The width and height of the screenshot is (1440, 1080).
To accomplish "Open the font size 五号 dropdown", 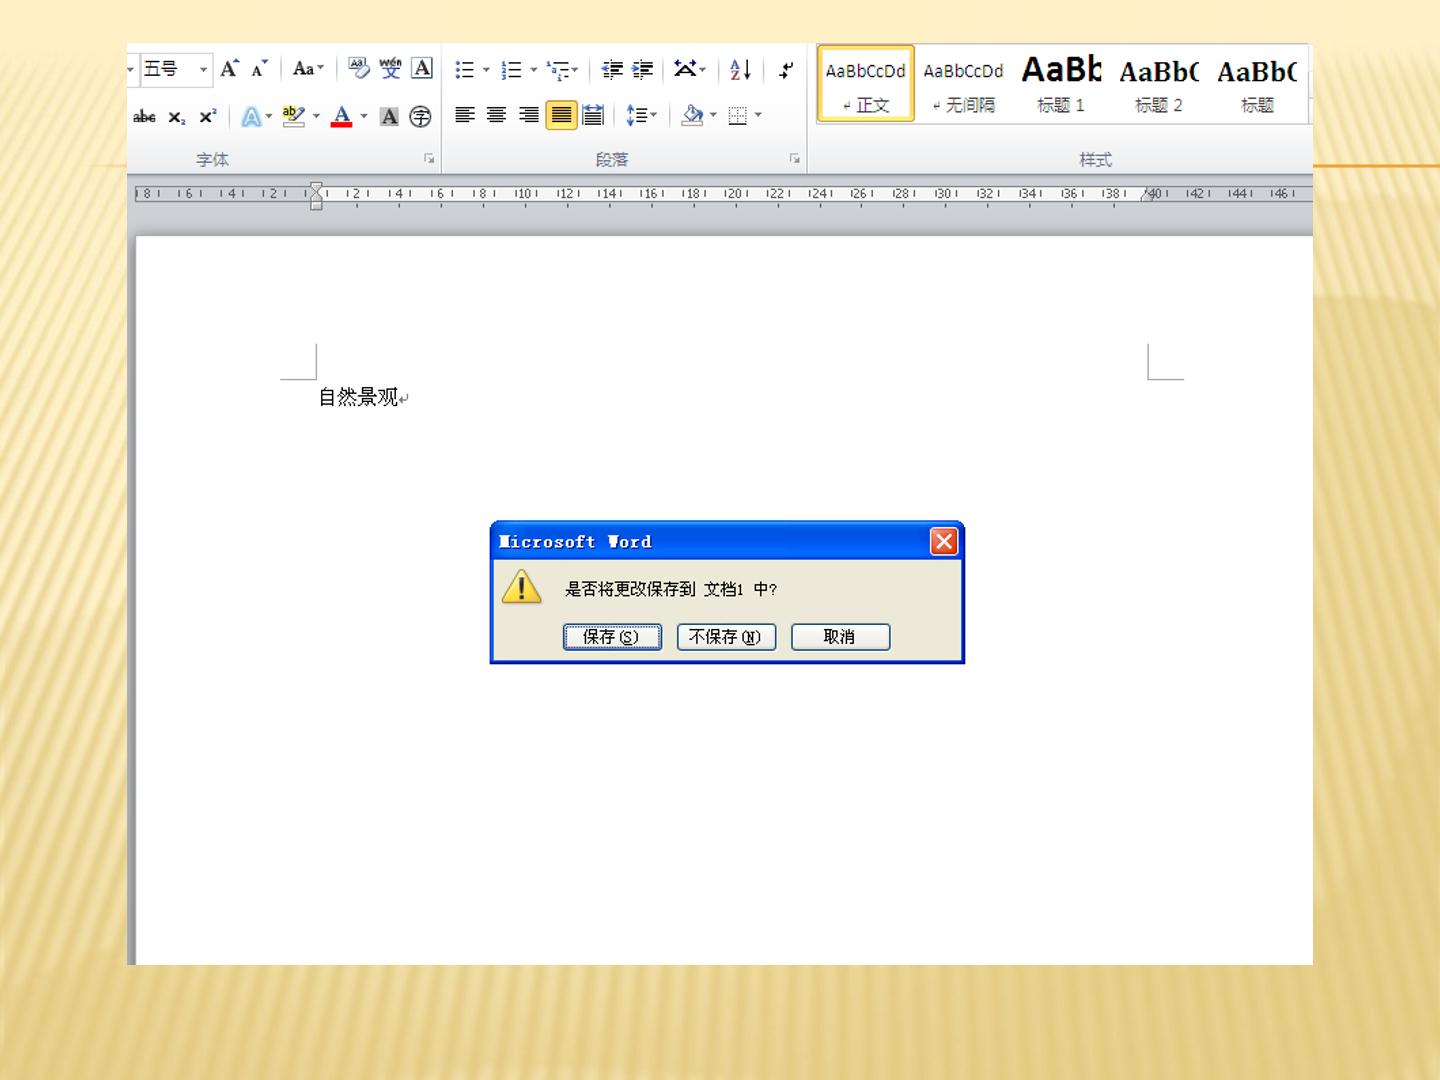I will tap(203, 69).
